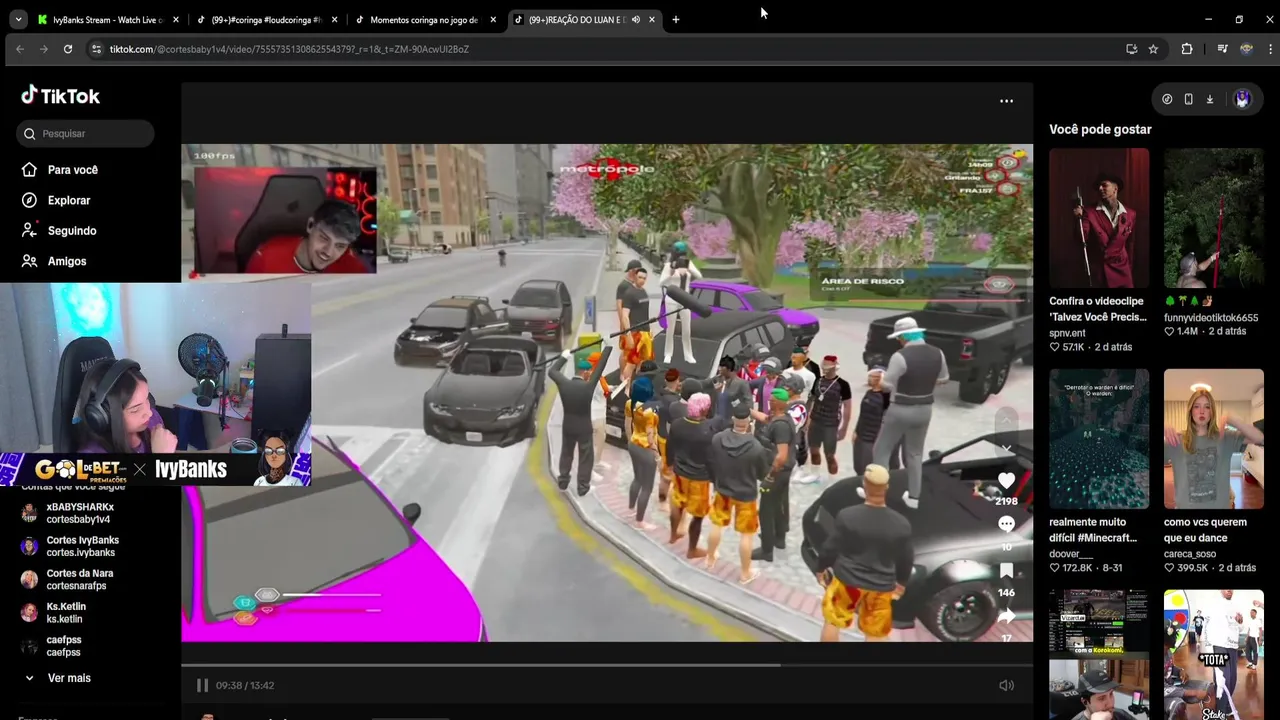Open 'realmente muito difícil #Minecraft' thumbnail
Viewport: 1280px width, 720px height.
point(1099,438)
